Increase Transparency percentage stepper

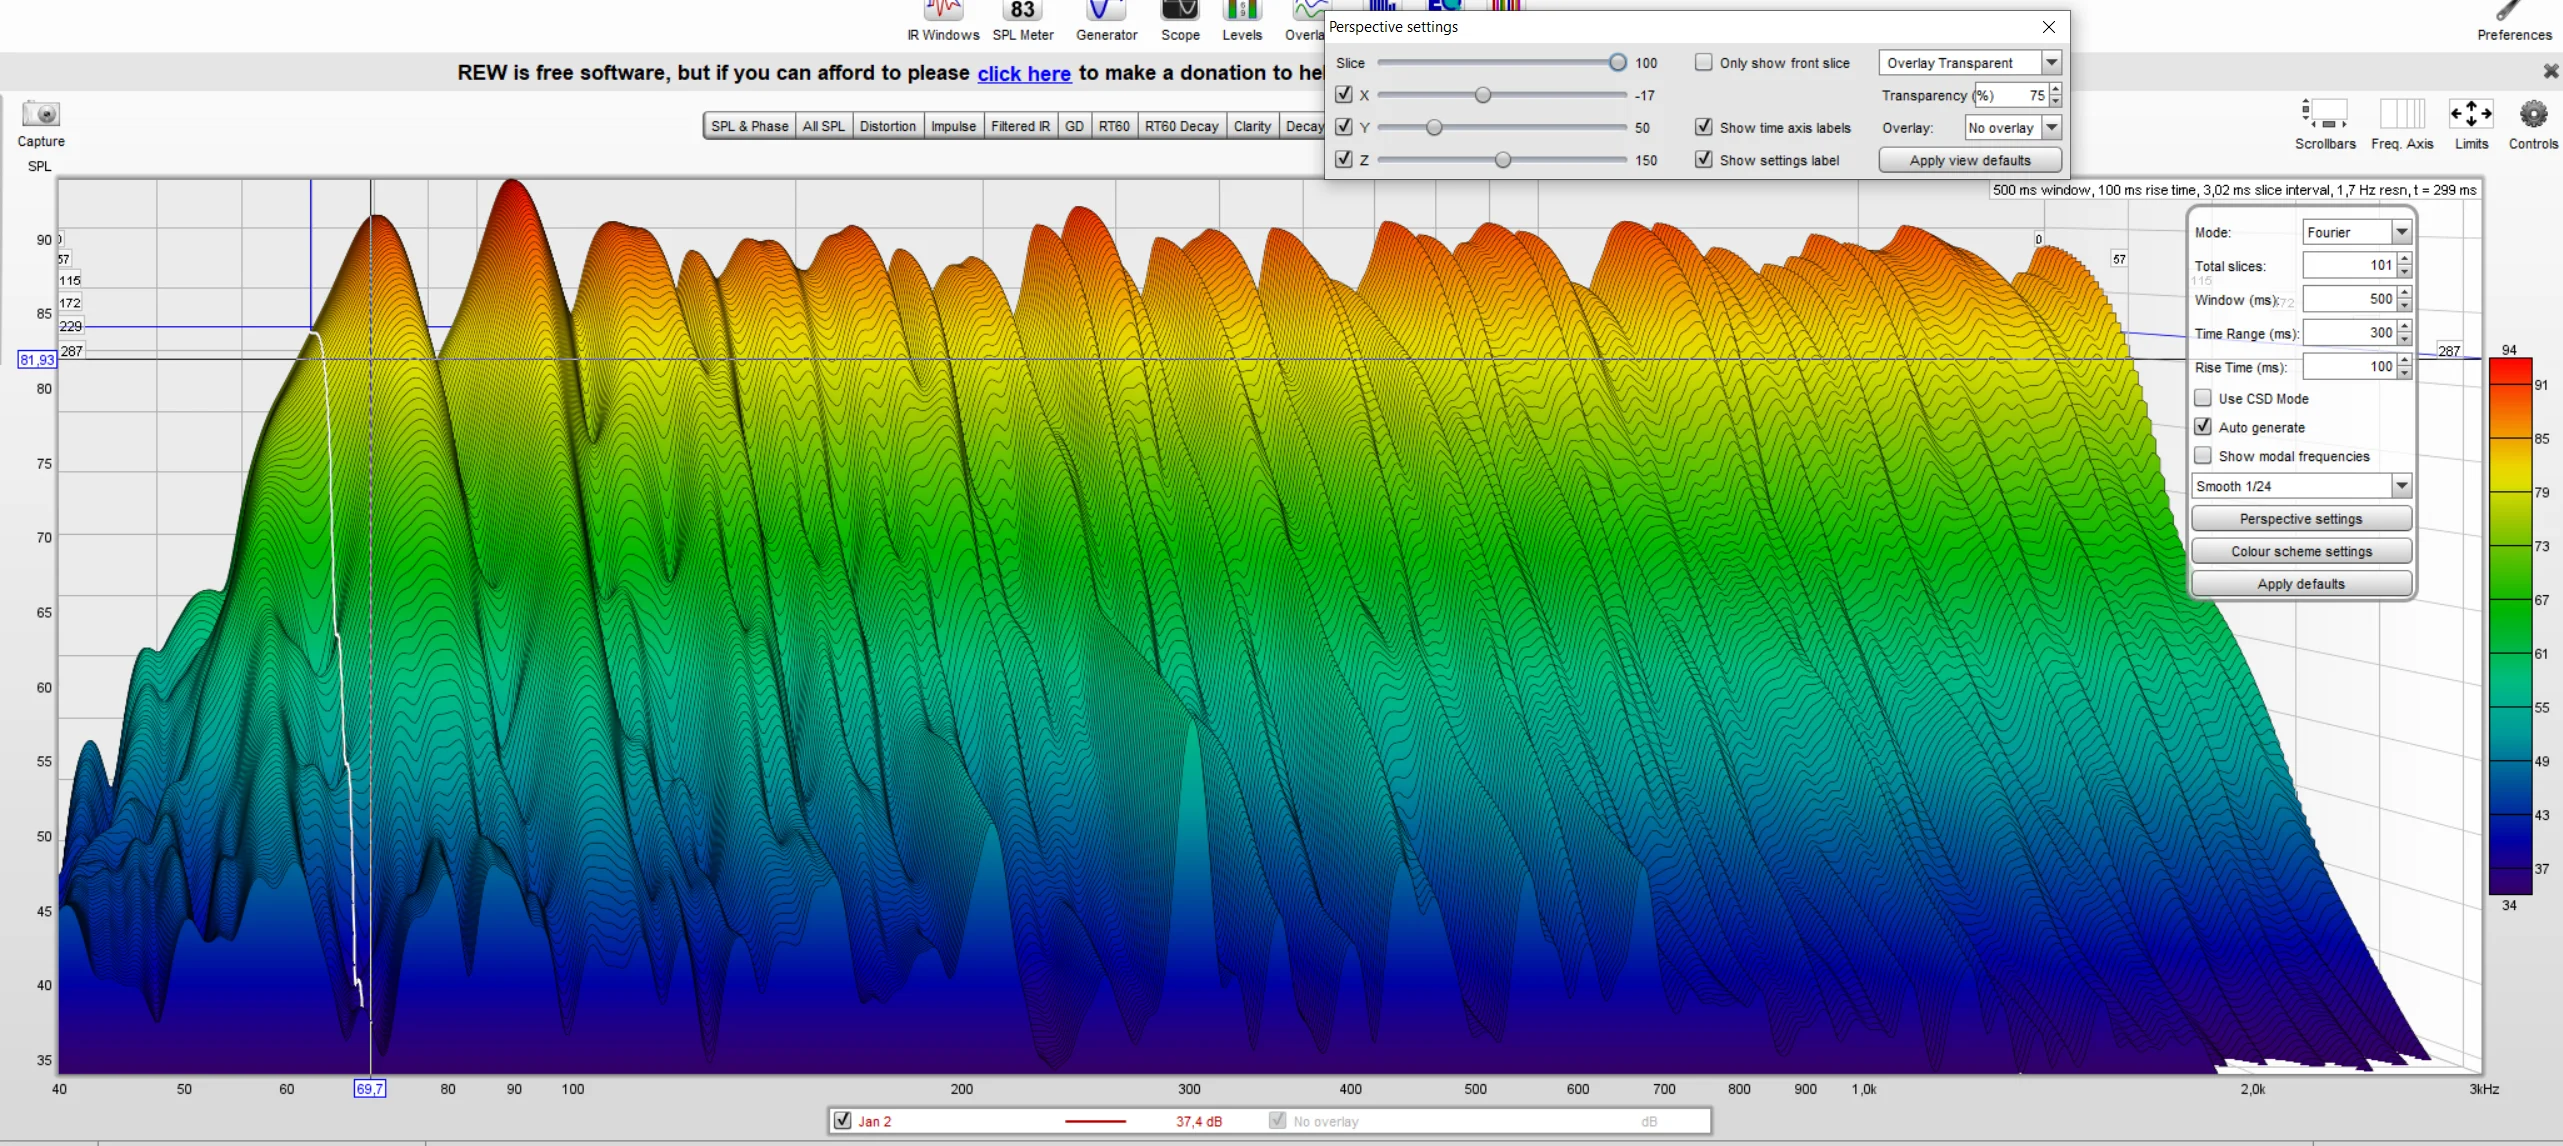(x=2055, y=89)
